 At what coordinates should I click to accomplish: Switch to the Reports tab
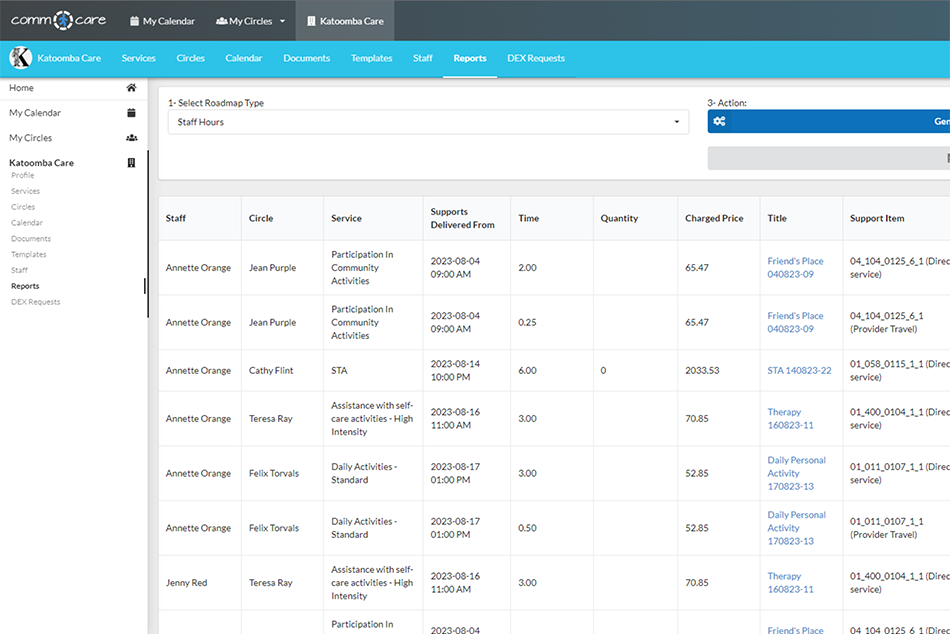(x=469, y=58)
